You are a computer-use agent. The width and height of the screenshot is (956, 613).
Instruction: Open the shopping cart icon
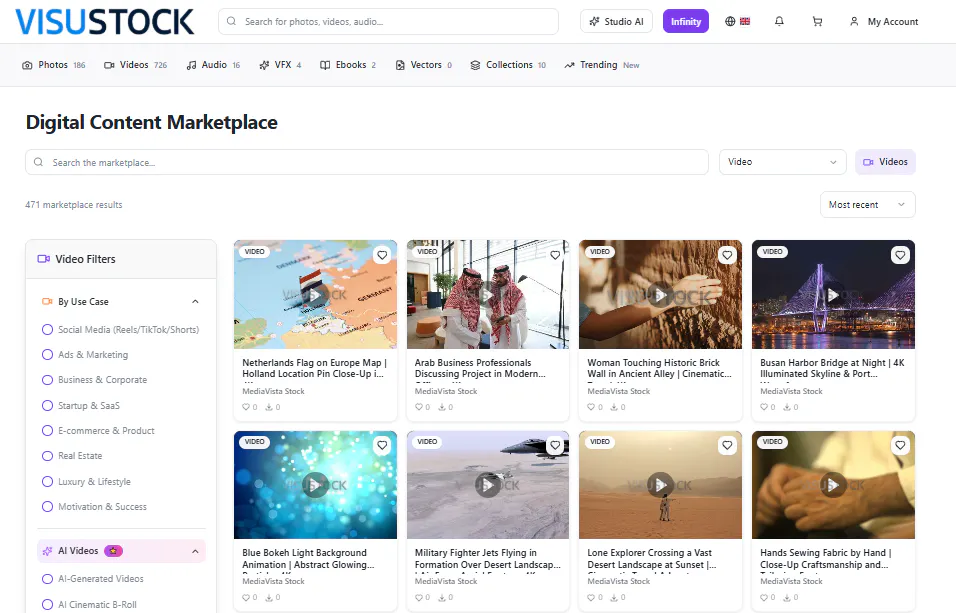[817, 21]
